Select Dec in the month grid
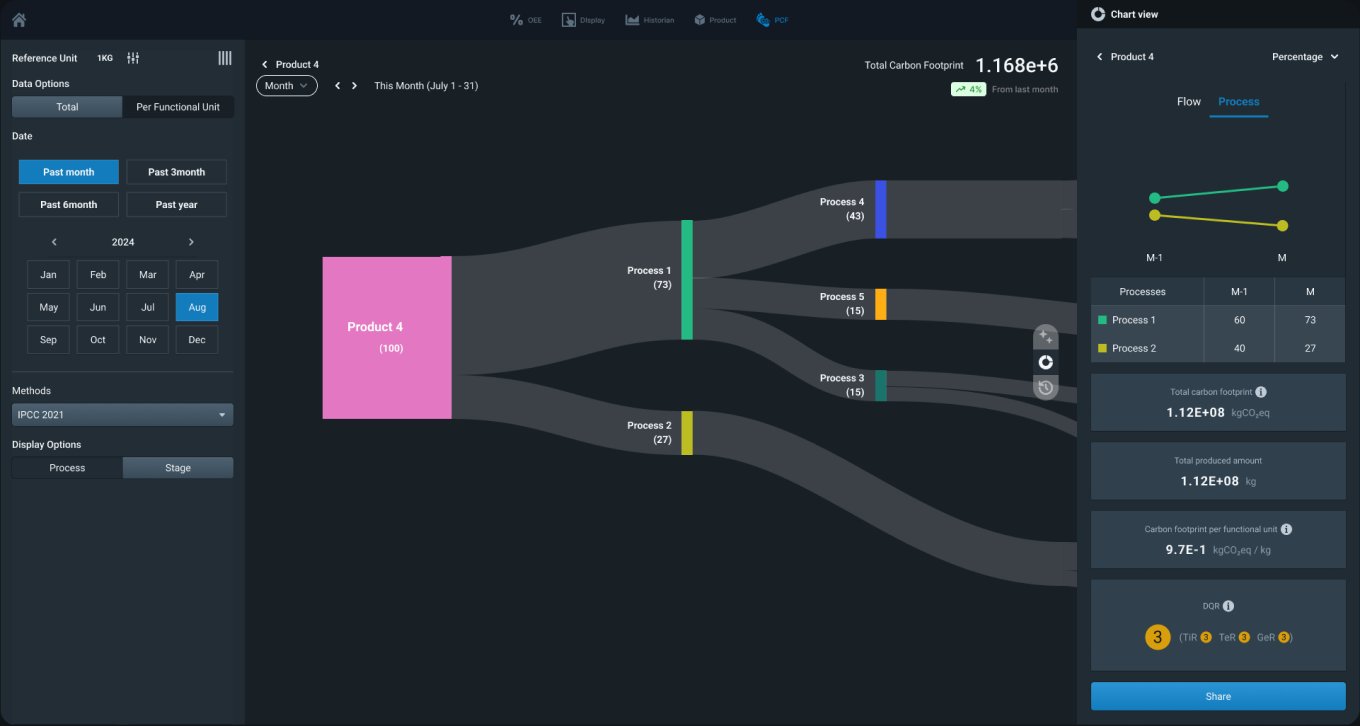The image size is (1360, 726). pos(197,340)
